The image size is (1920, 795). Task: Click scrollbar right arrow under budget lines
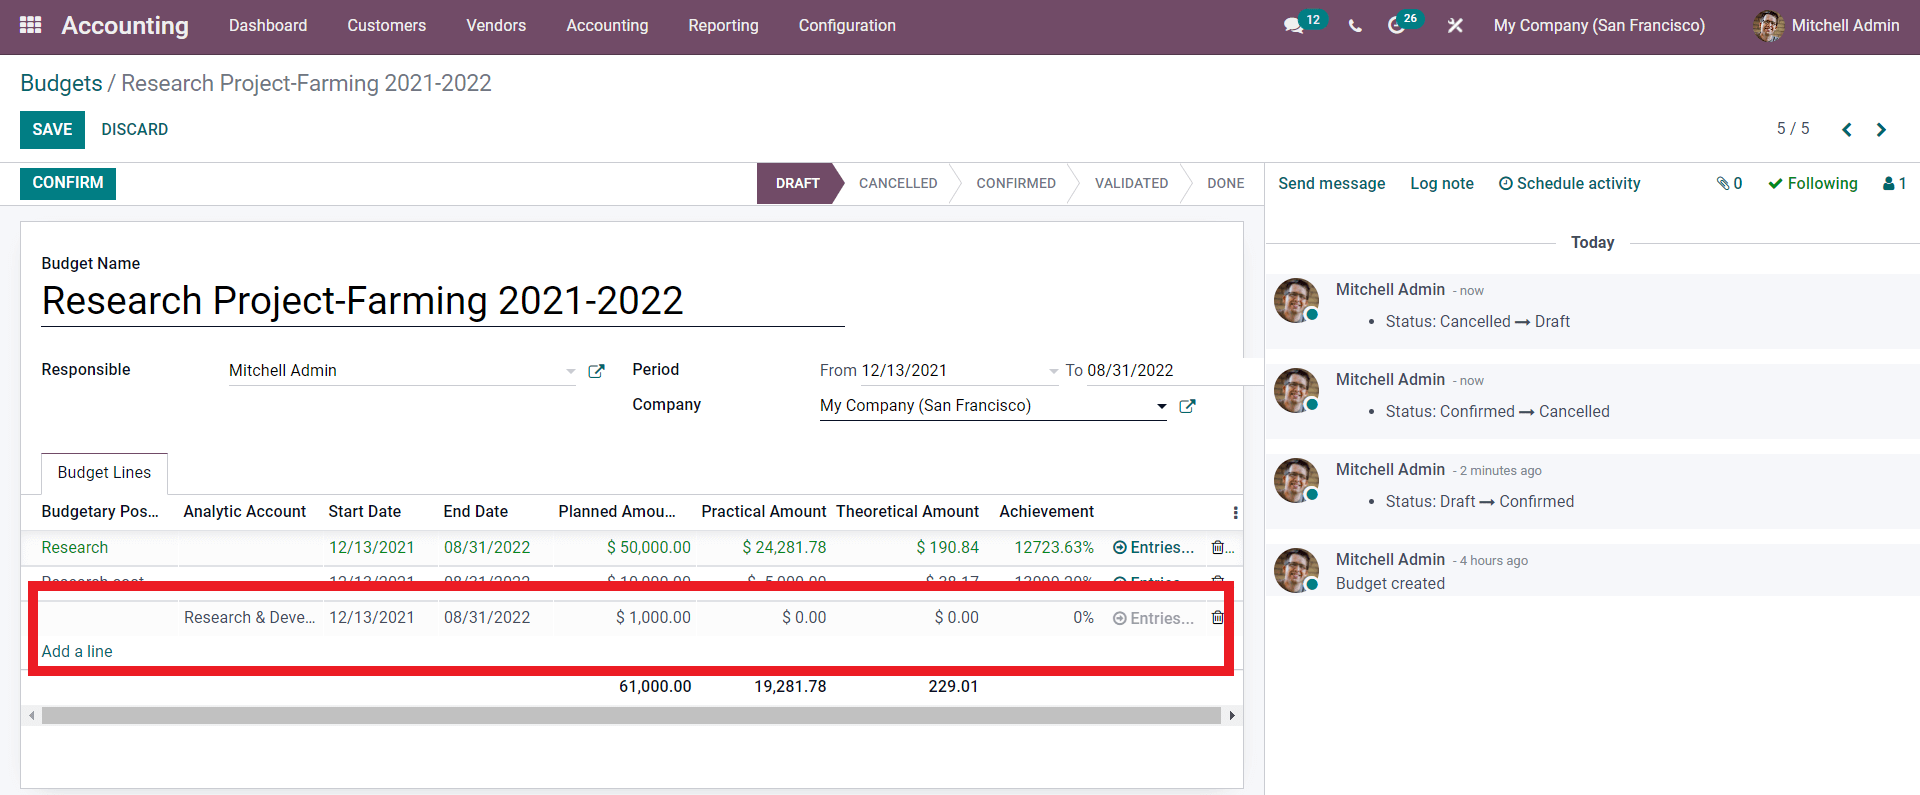tap(1232, 716)
